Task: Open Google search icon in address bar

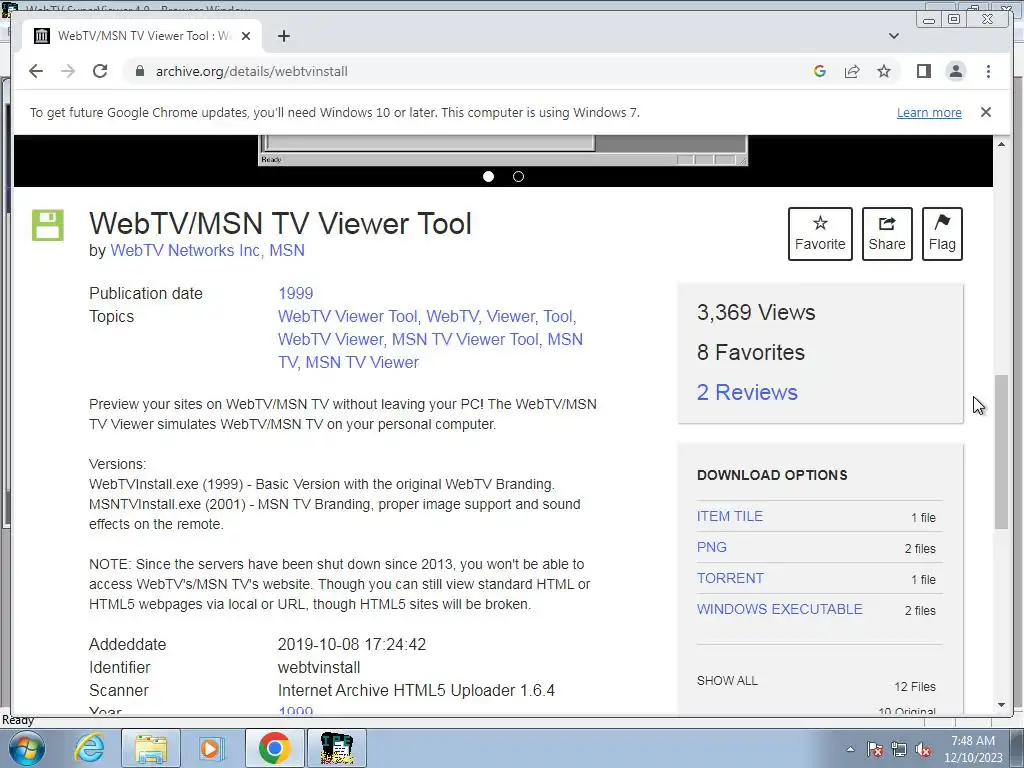Action: pos(820,71)
